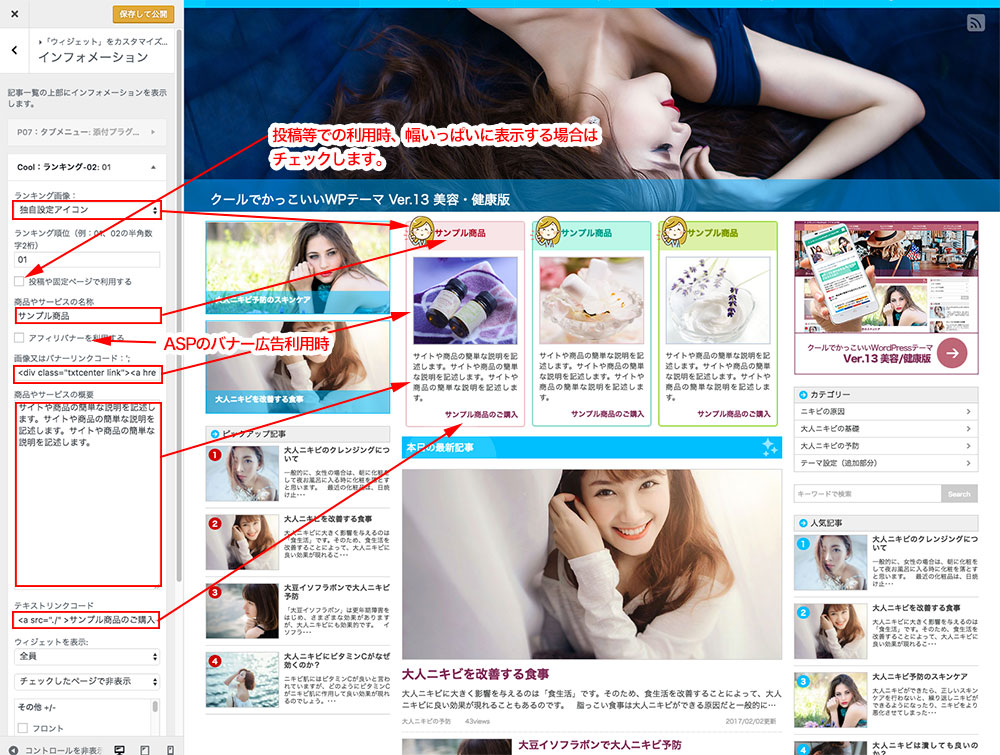Click the キーワードで検索 search box
Image resolution: width=1000 pixels, height=755 pixels.
click(x=867, y=494)
